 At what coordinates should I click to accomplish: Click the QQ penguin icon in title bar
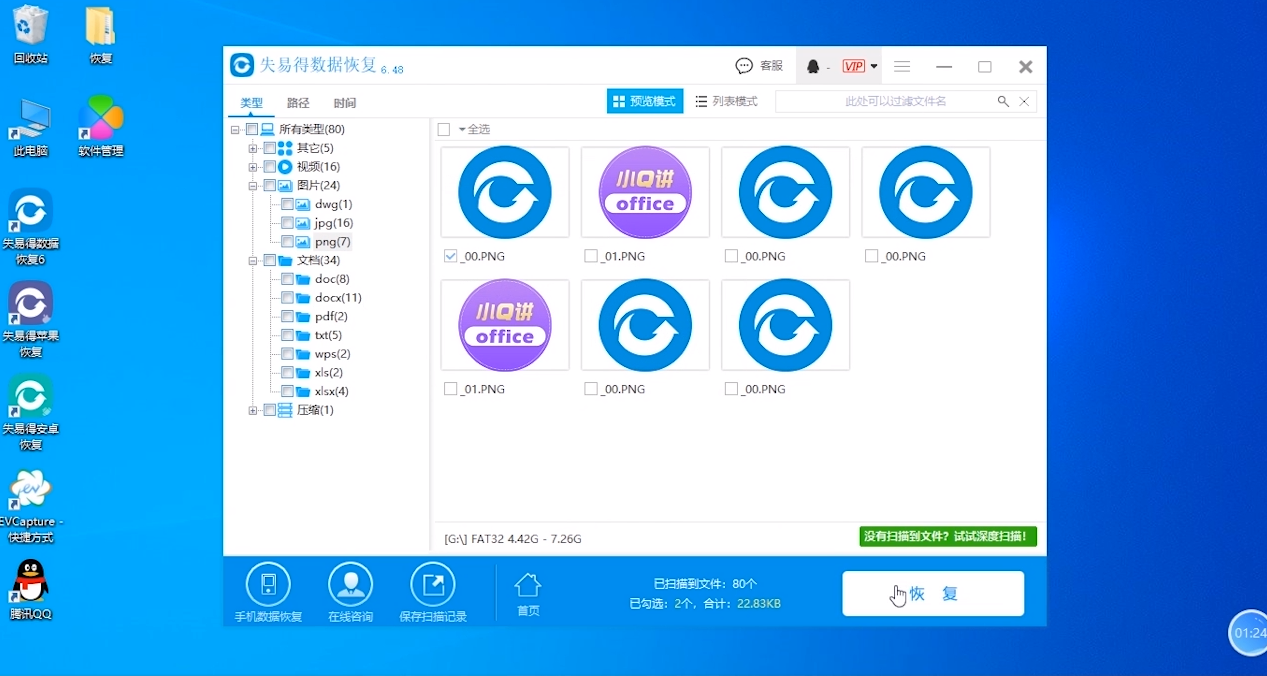(x=813, y=65)
